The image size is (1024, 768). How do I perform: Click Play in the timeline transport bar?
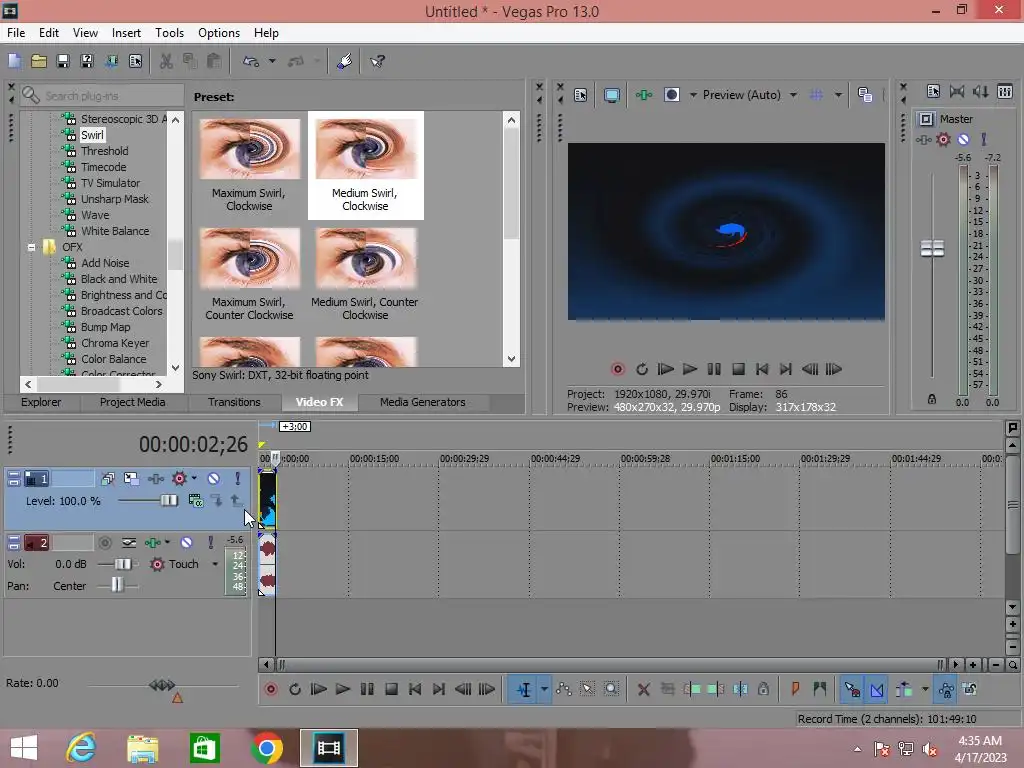click(x=342, y=689)
